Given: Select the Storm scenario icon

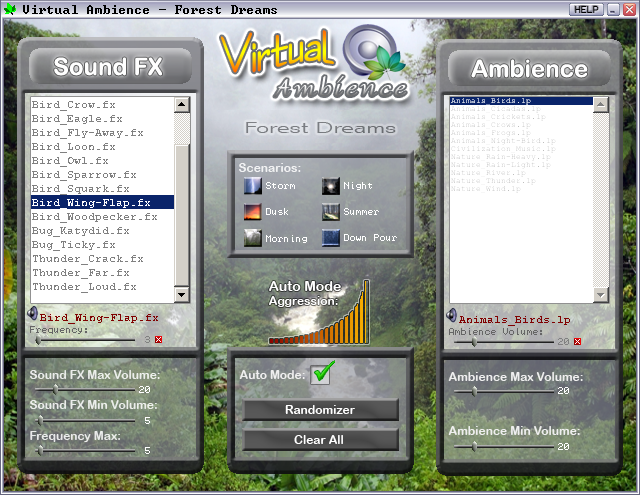Looking at the screenshot, I should pyautogui.click(x=253, y=186).
